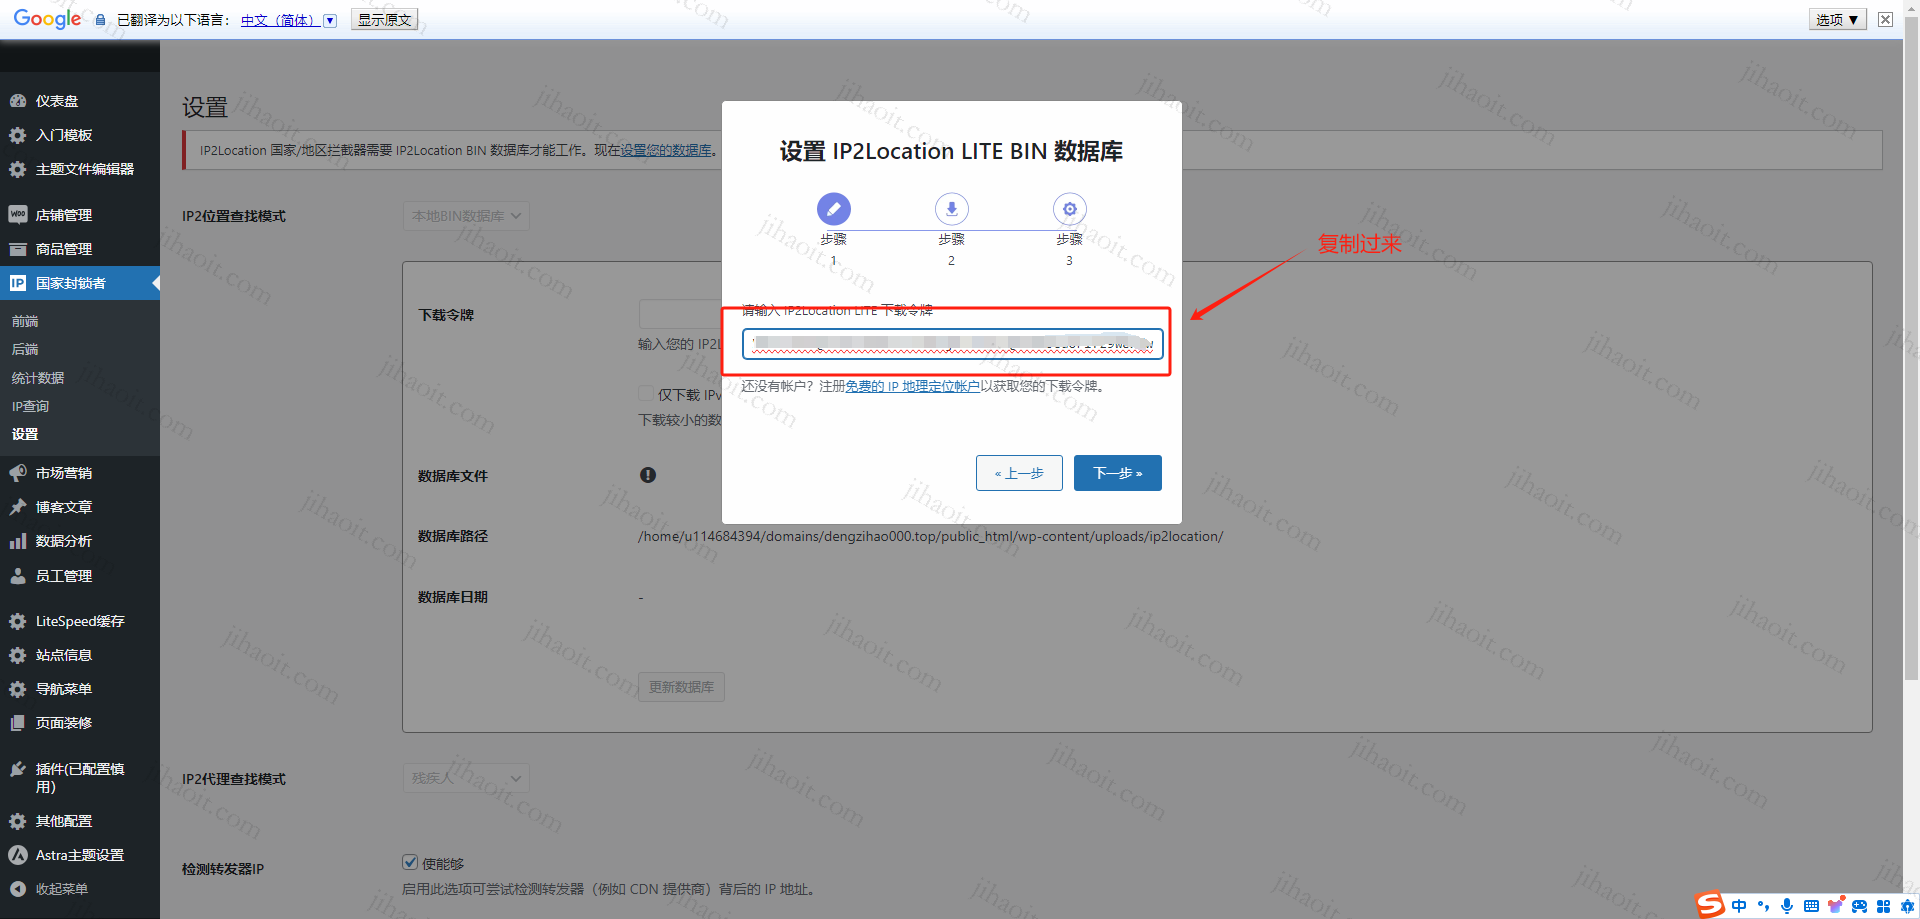
Task: Click the Sogou skin shirt icon
Action: (x=1835, y=906)
